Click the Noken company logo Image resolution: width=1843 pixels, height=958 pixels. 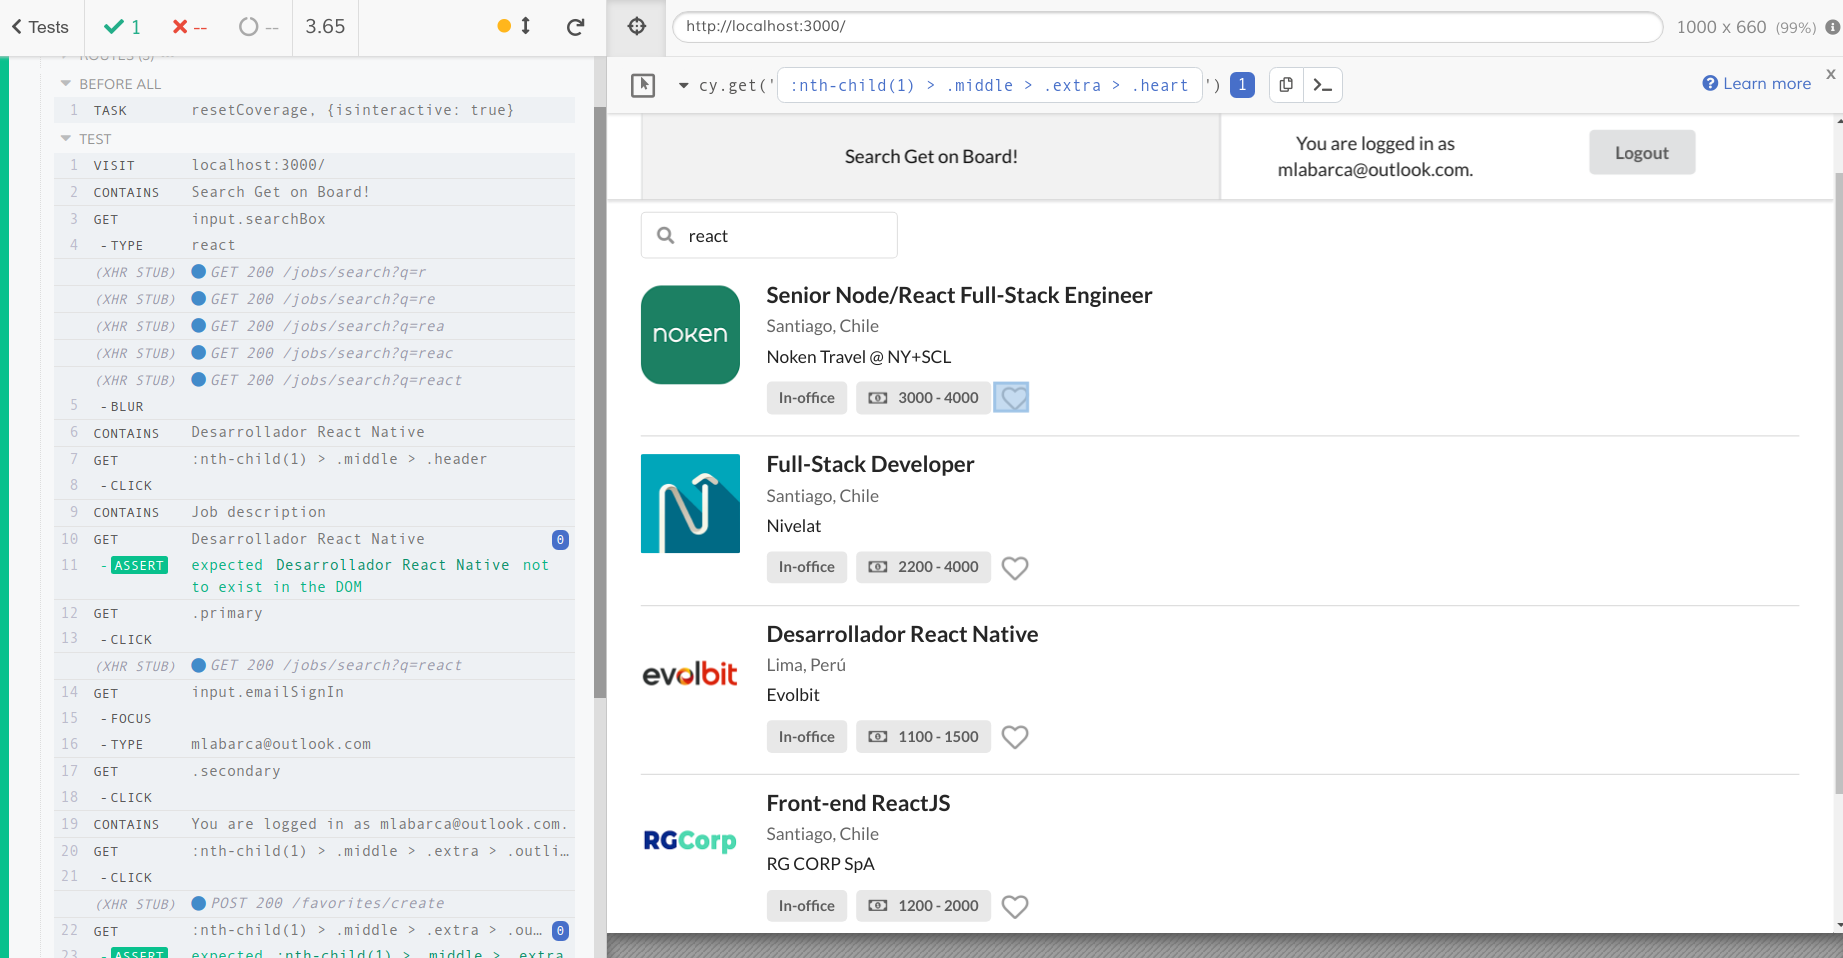690,335
